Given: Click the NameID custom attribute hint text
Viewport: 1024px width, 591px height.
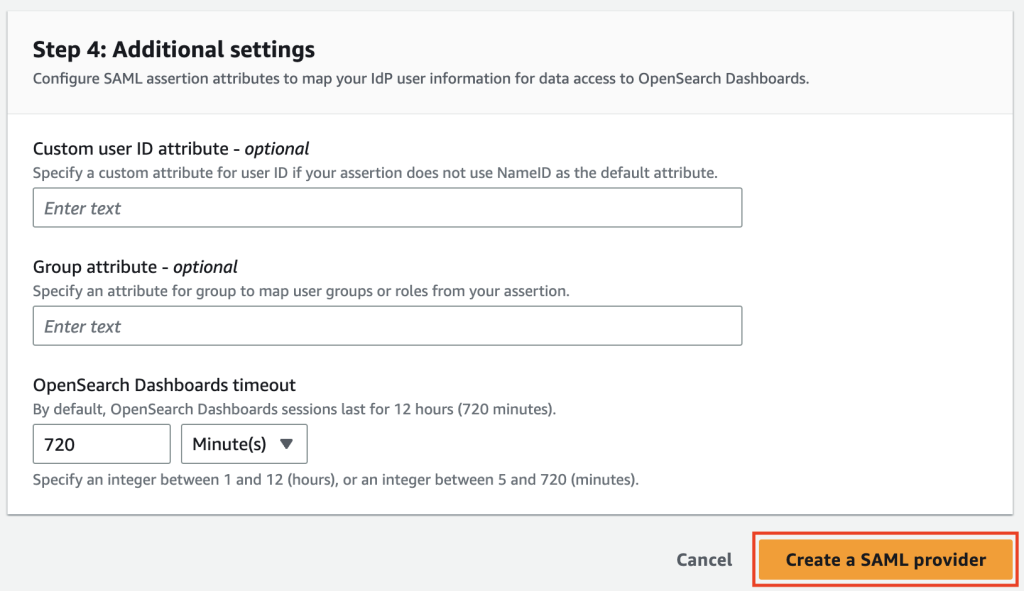Looking at the screenshot, I should 374,173.
